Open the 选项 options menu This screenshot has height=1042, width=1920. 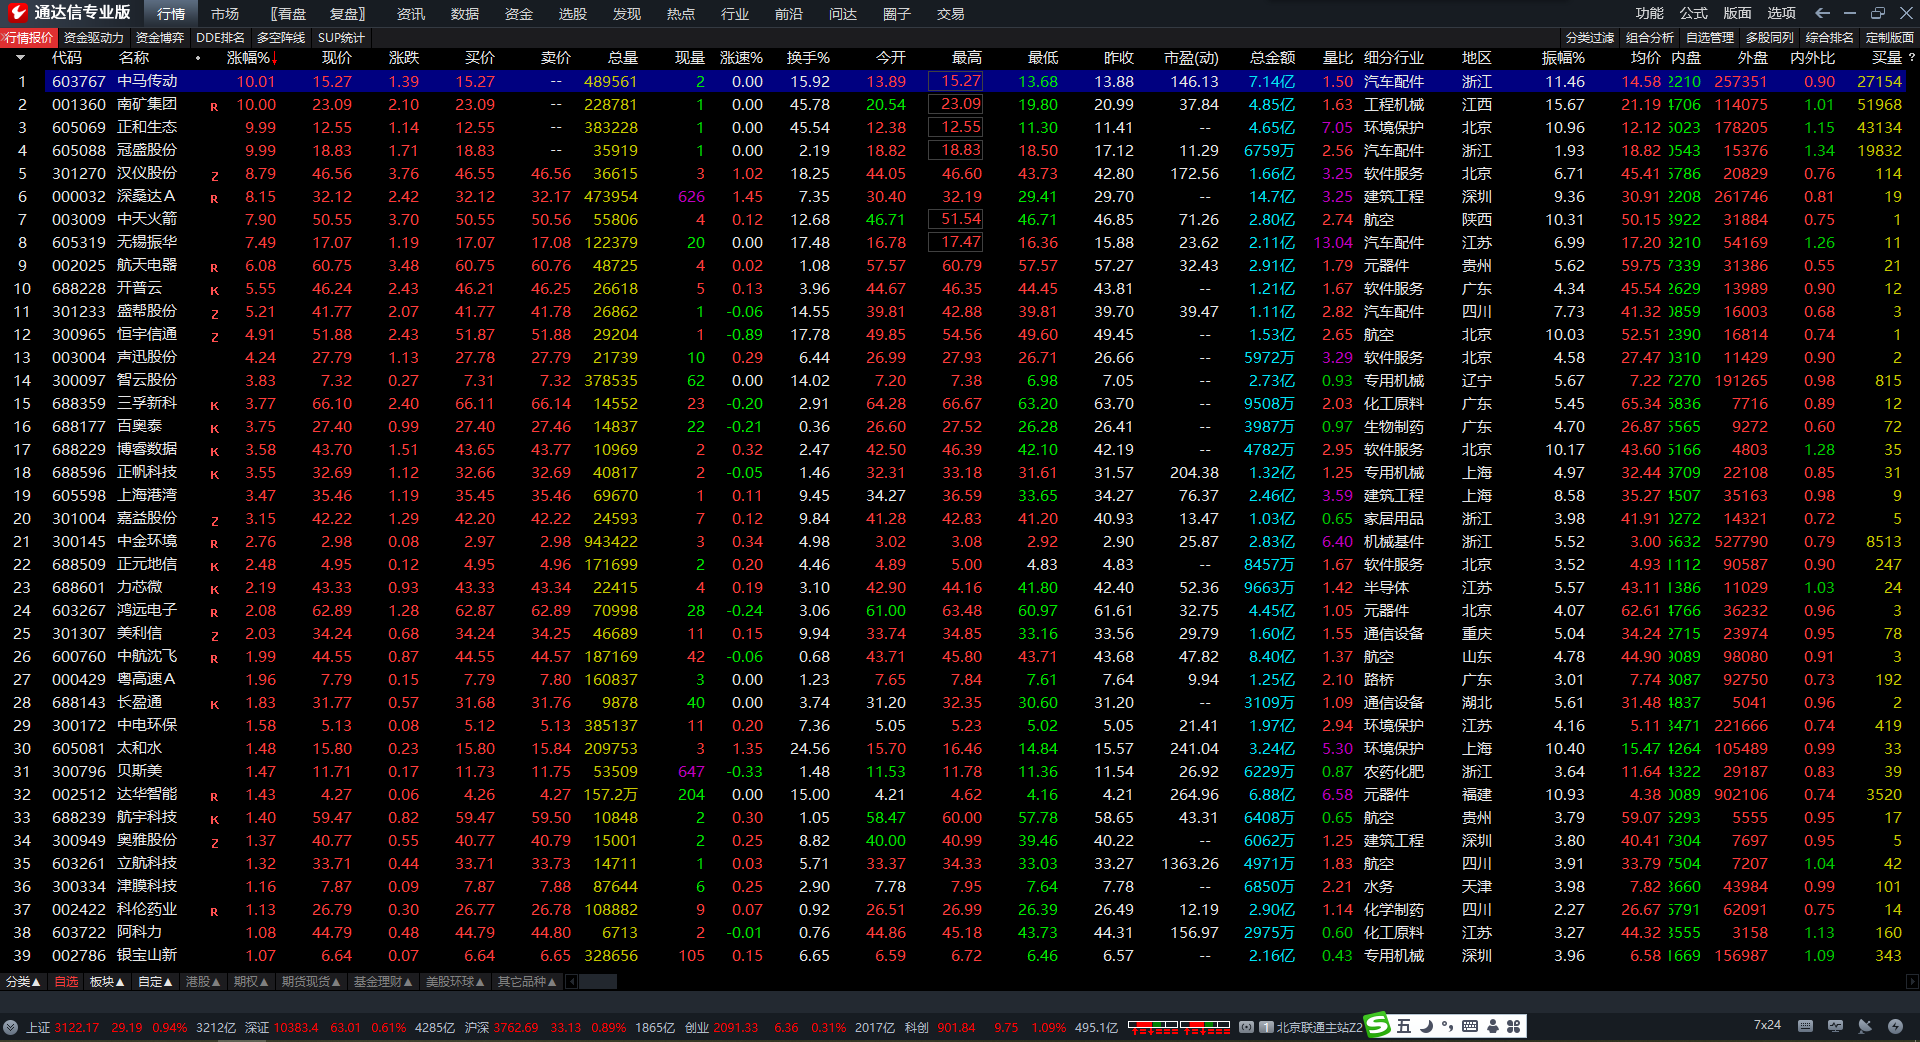tap(1782, 13)
